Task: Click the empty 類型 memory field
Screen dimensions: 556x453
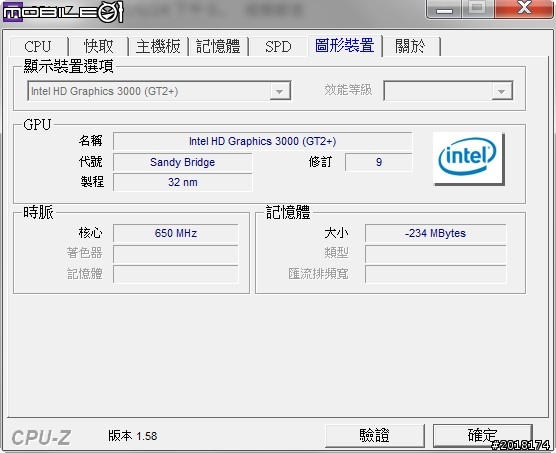Action: [435, 254]
